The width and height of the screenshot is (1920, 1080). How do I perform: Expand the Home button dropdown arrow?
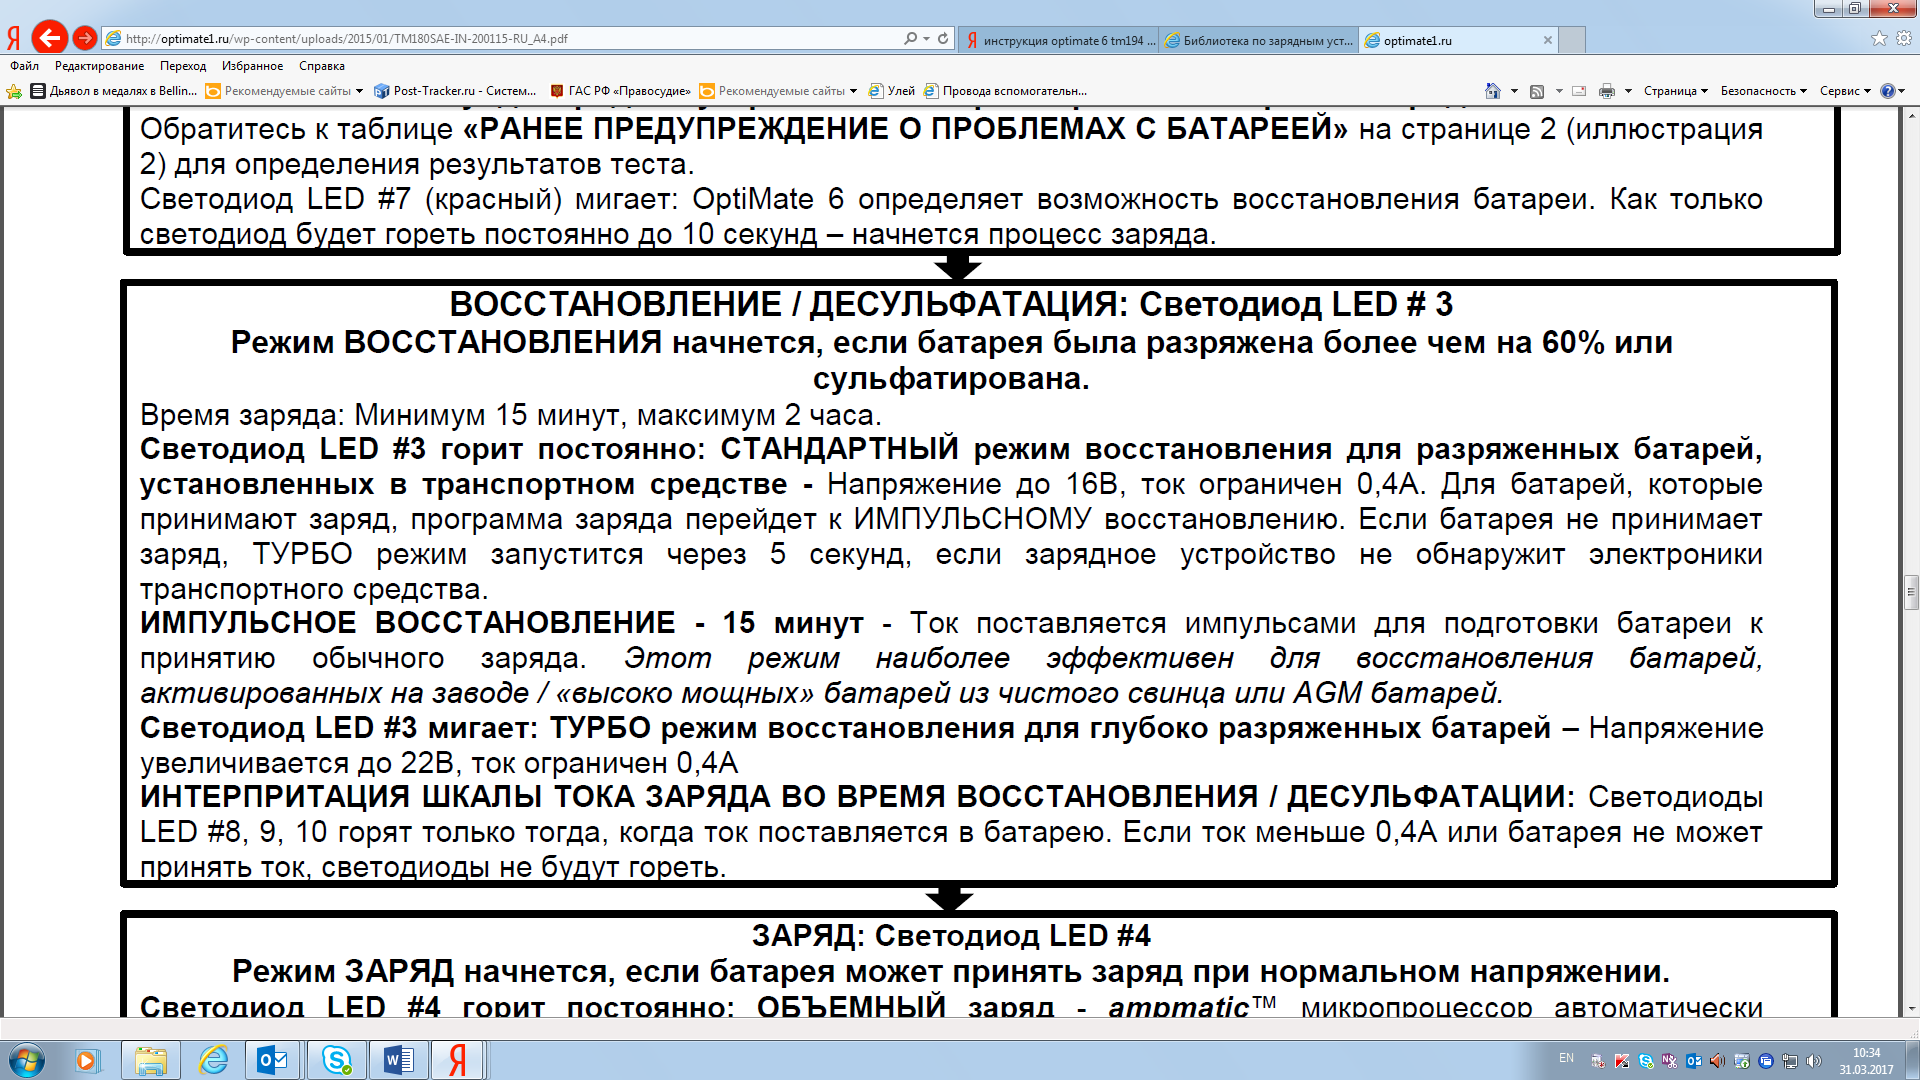point(1514,91)
